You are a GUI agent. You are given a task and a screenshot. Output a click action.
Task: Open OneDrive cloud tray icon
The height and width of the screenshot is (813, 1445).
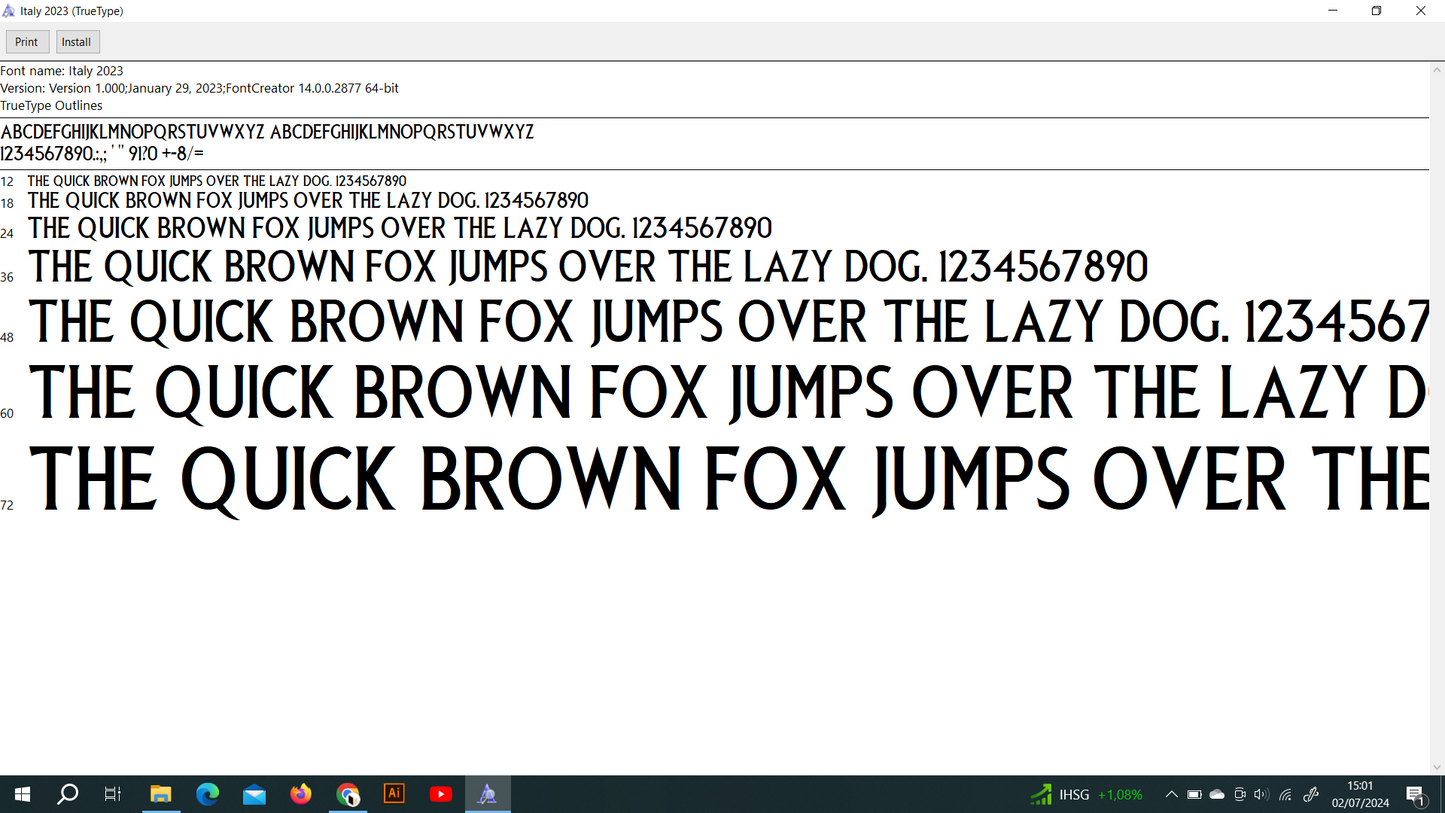1217,795
